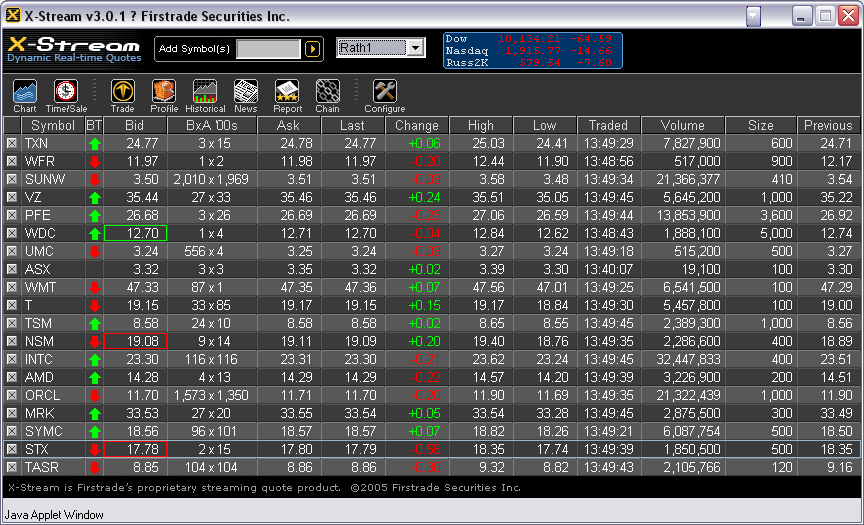Sort by the Size column header

[760, 126]
